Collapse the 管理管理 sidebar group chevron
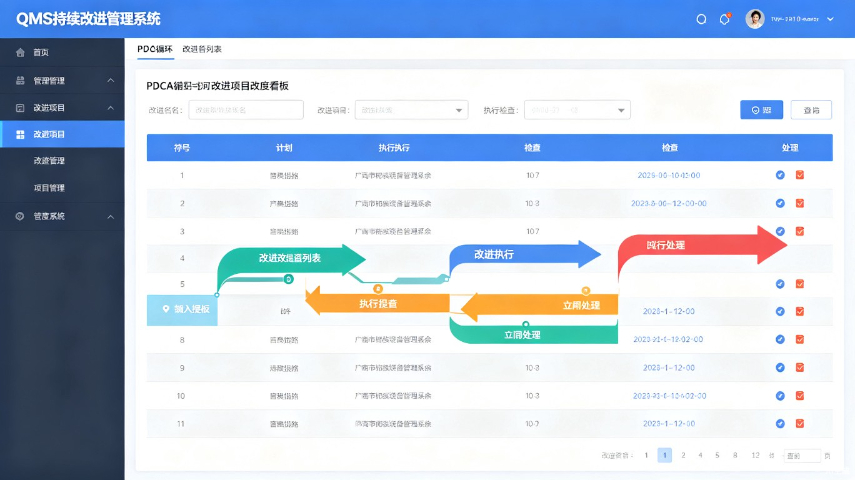 click(x=111, y=81)
